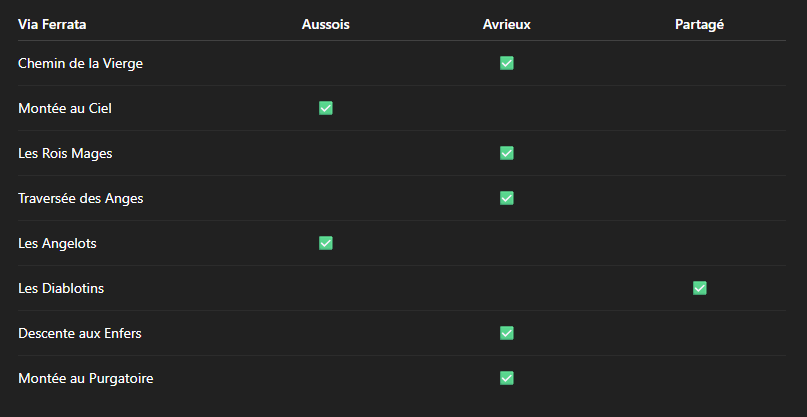
Task: Click the Aussois checkmark for Montée au Ciel
Action: pyautogui.click(x=326, y=108)
